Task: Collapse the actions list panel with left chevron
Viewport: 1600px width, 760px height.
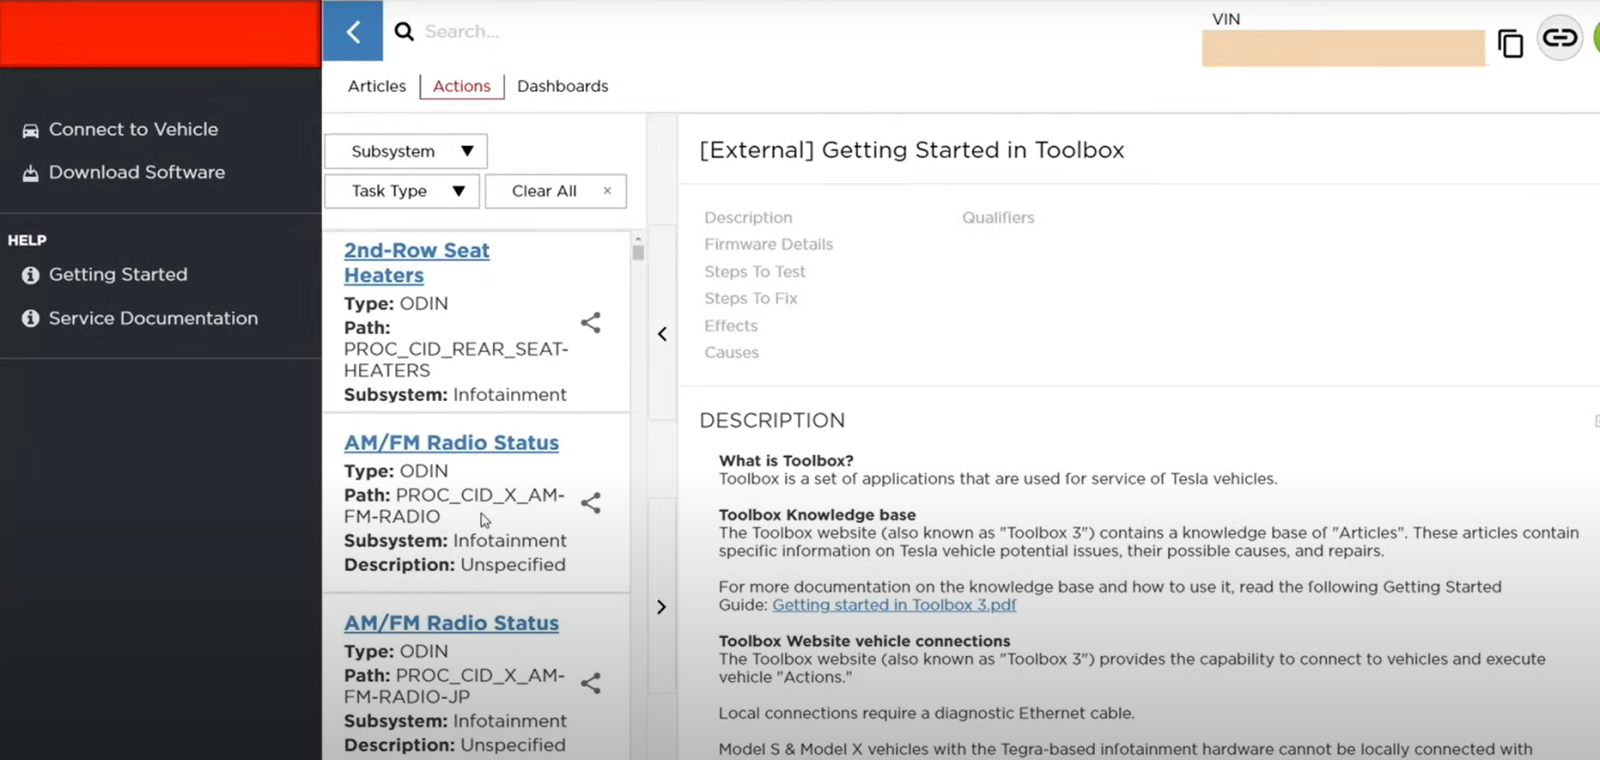Action: pyautogui.click(x=662, y=334)
